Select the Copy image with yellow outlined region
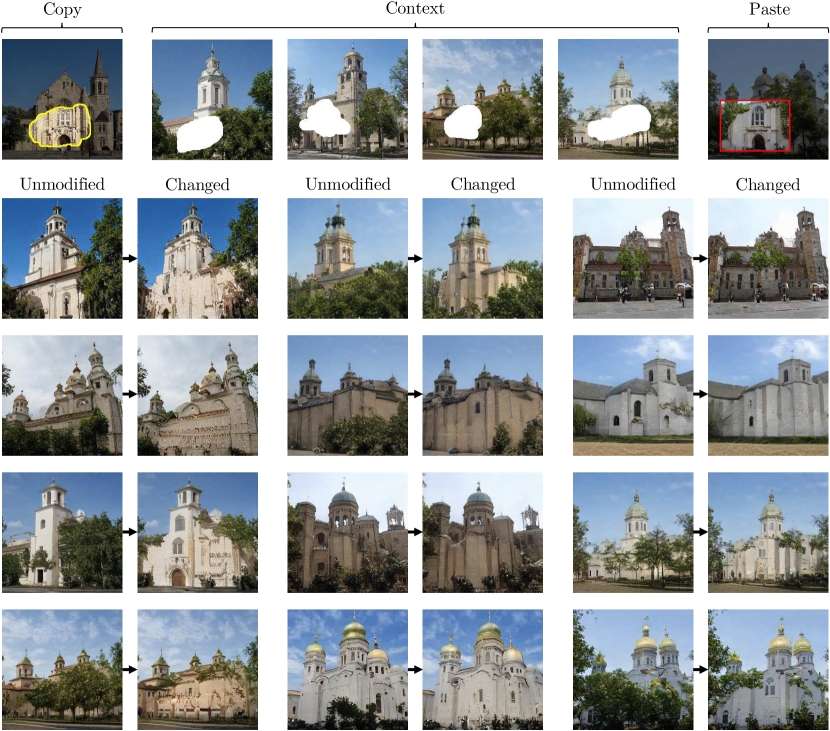Image resolution: width=830 pixels, height=731 pixels. [x=62, y=99]
